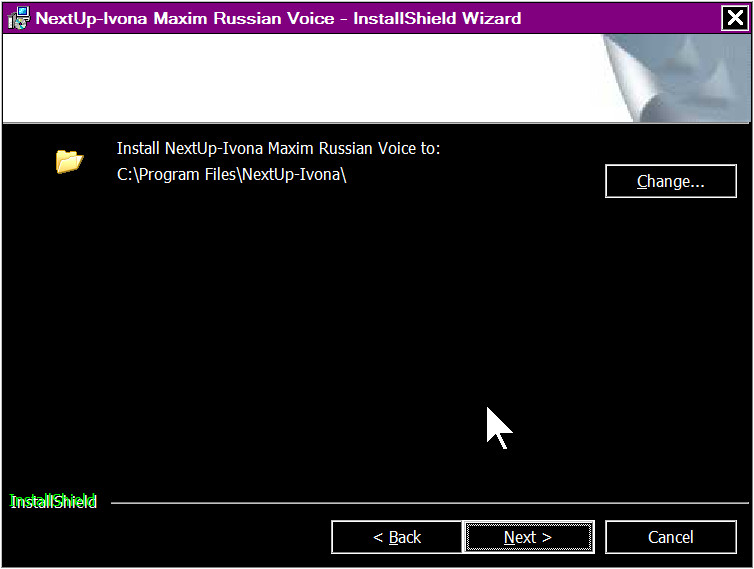754x569 pixels.
Task: Click the window title text
Action: click(x=278, y=18)
